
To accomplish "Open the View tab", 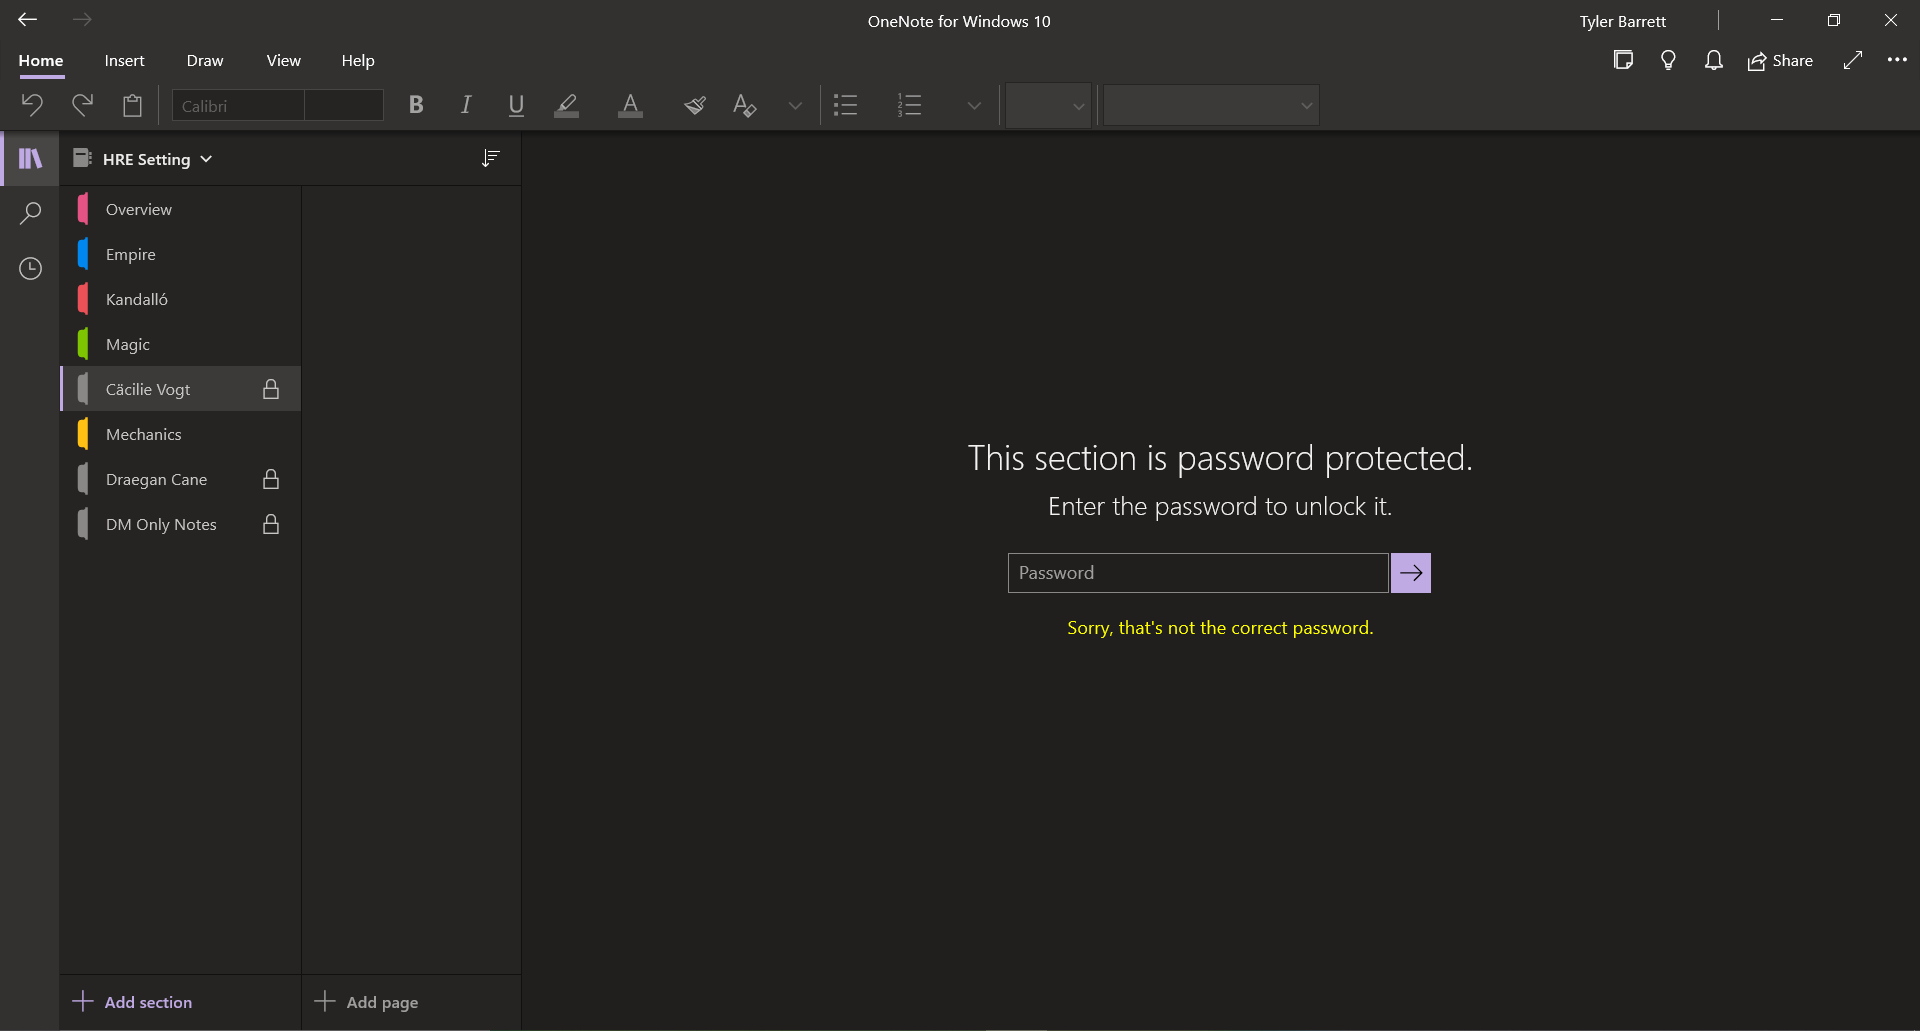I will 284,61.
